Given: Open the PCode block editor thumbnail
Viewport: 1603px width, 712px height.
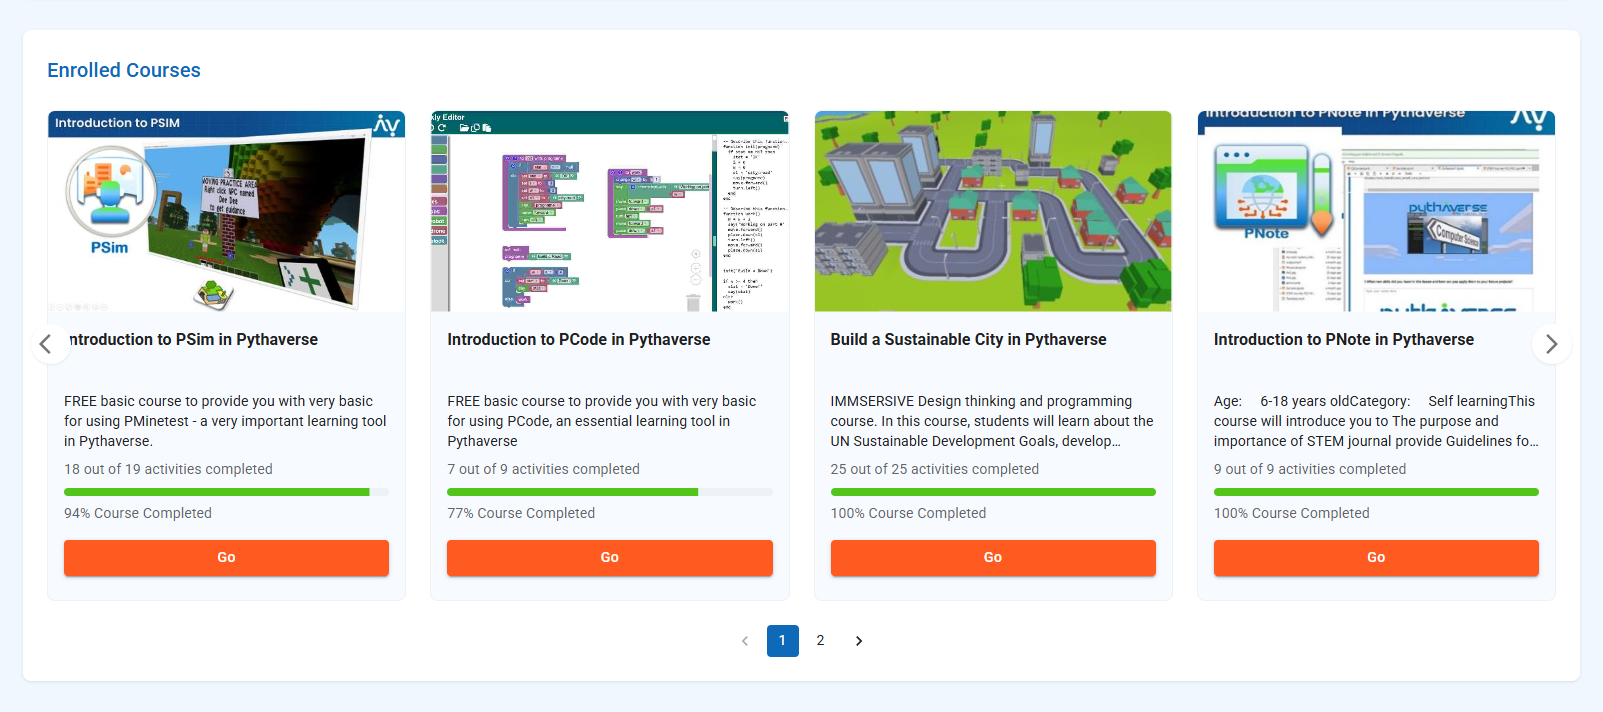Looking at the screenshot, I should click(609, 211).
